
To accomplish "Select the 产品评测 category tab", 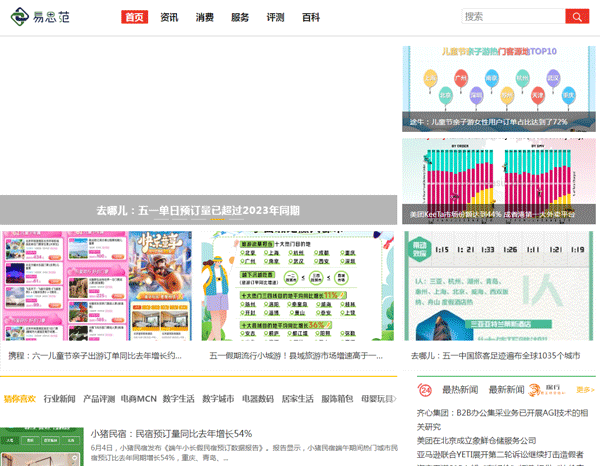I will pyautogui.click(x=99, y=399).
